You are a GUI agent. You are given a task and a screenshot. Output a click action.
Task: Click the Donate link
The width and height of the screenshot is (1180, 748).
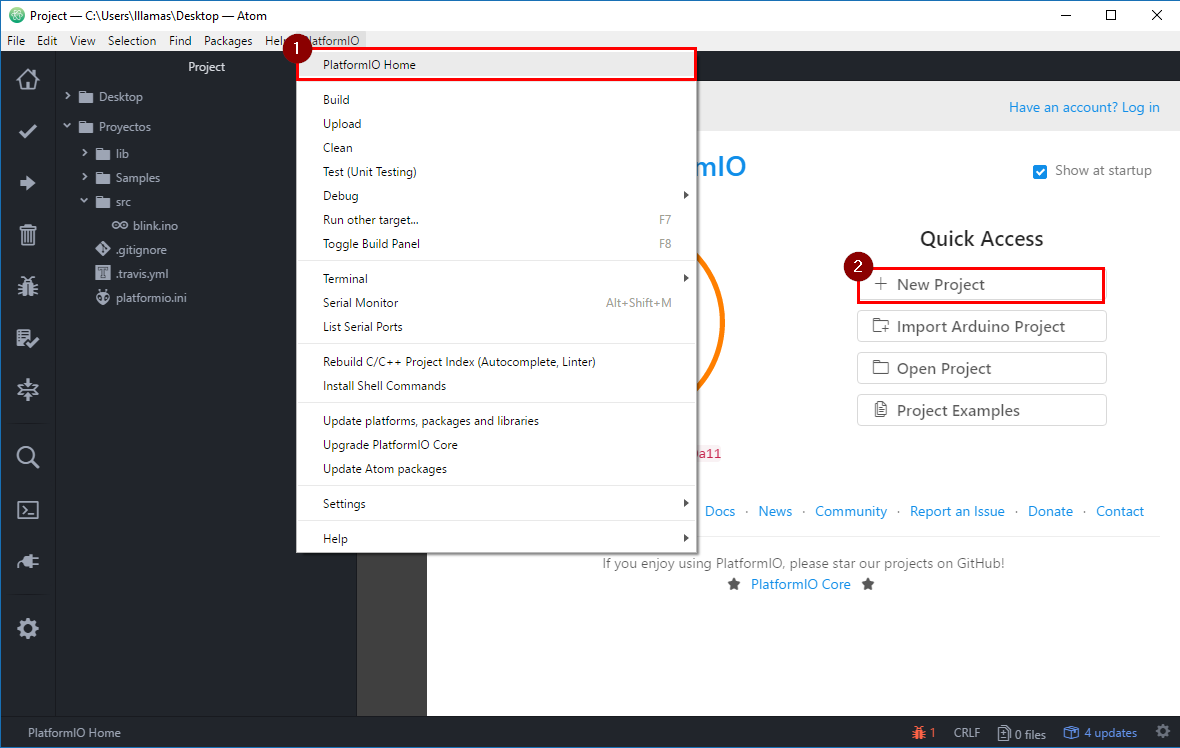(x=1051, y=512)
